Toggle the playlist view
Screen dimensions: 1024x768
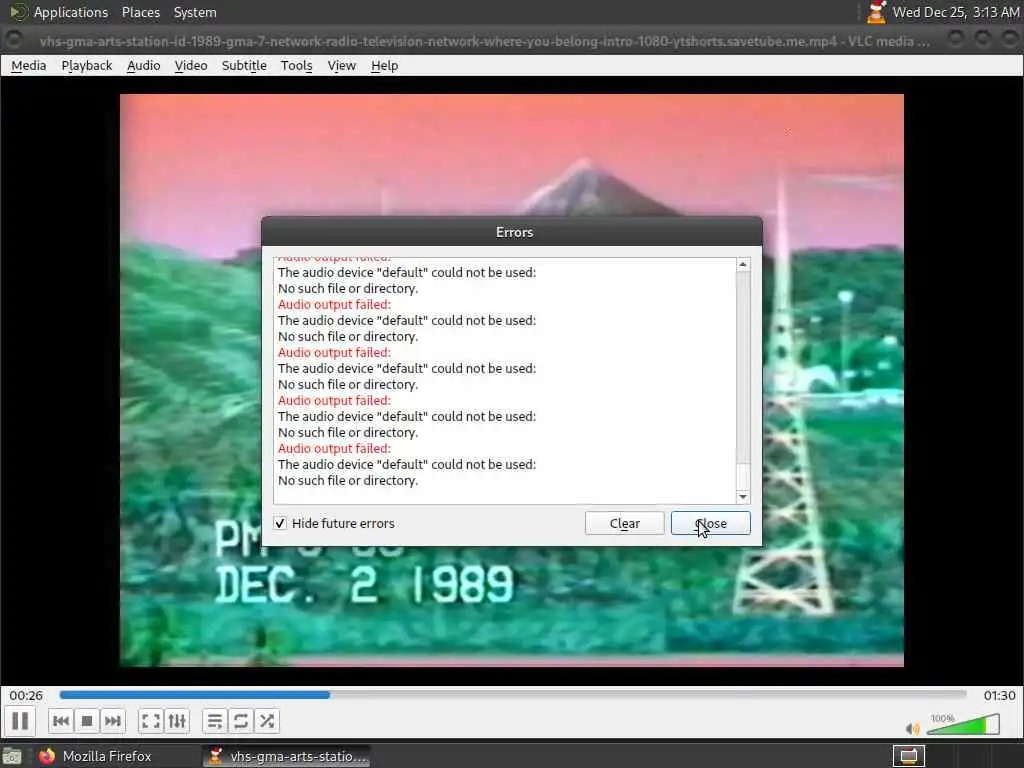pos(214,721)
